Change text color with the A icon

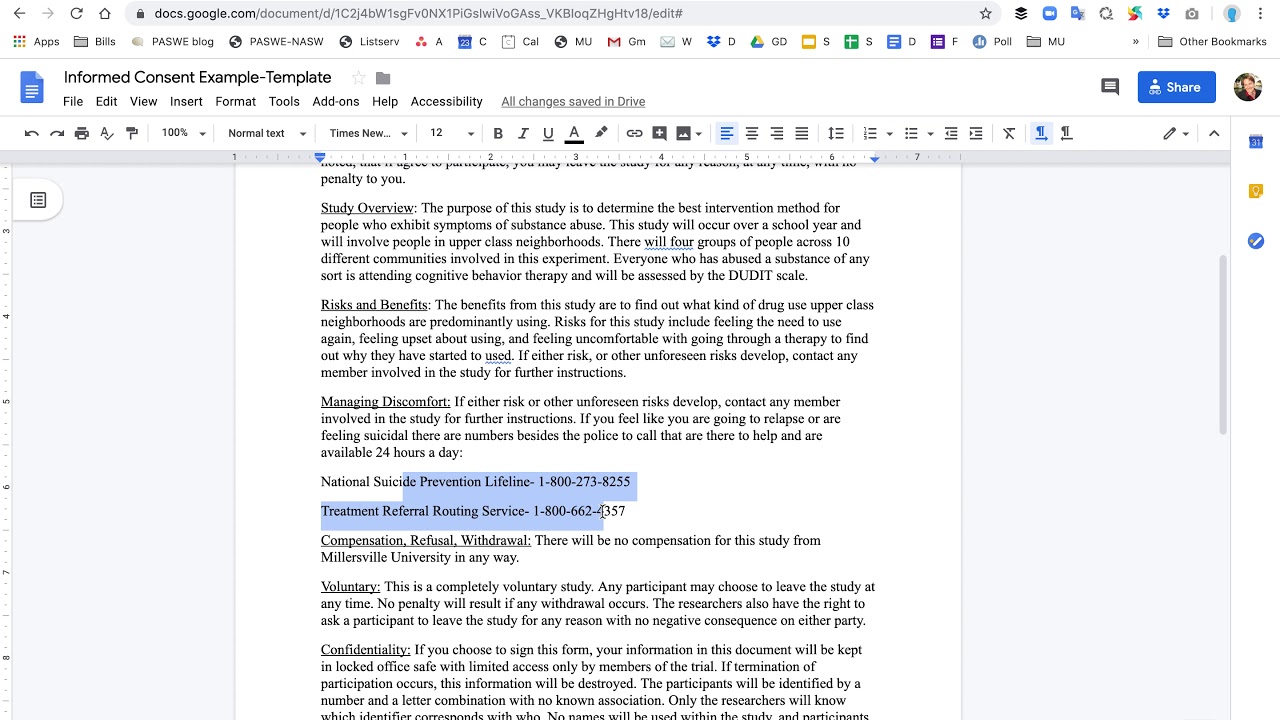point(574,133)
